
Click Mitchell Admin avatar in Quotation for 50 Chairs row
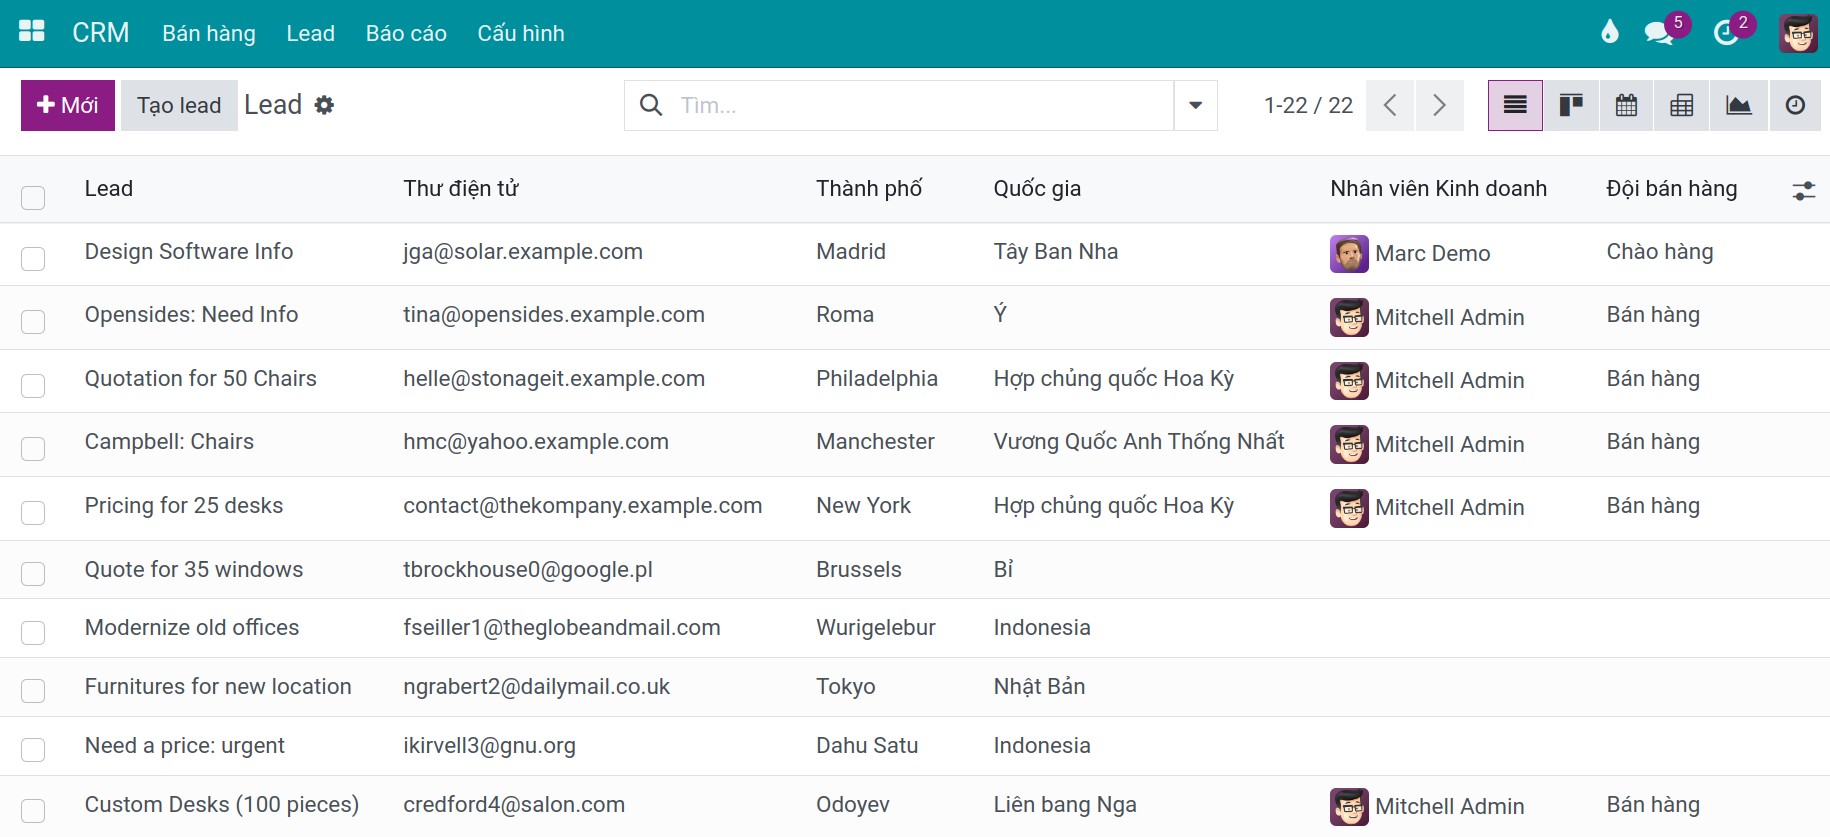1349,381
